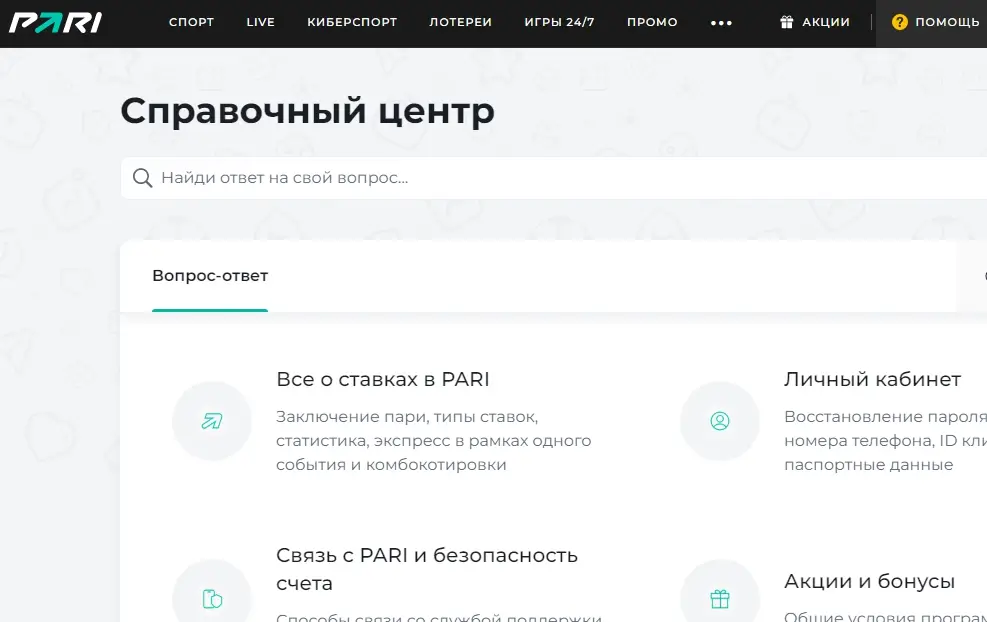Click the Все о ставках в PARI heading
Viewport: 987px width, 622px height.
pos(384,379)
